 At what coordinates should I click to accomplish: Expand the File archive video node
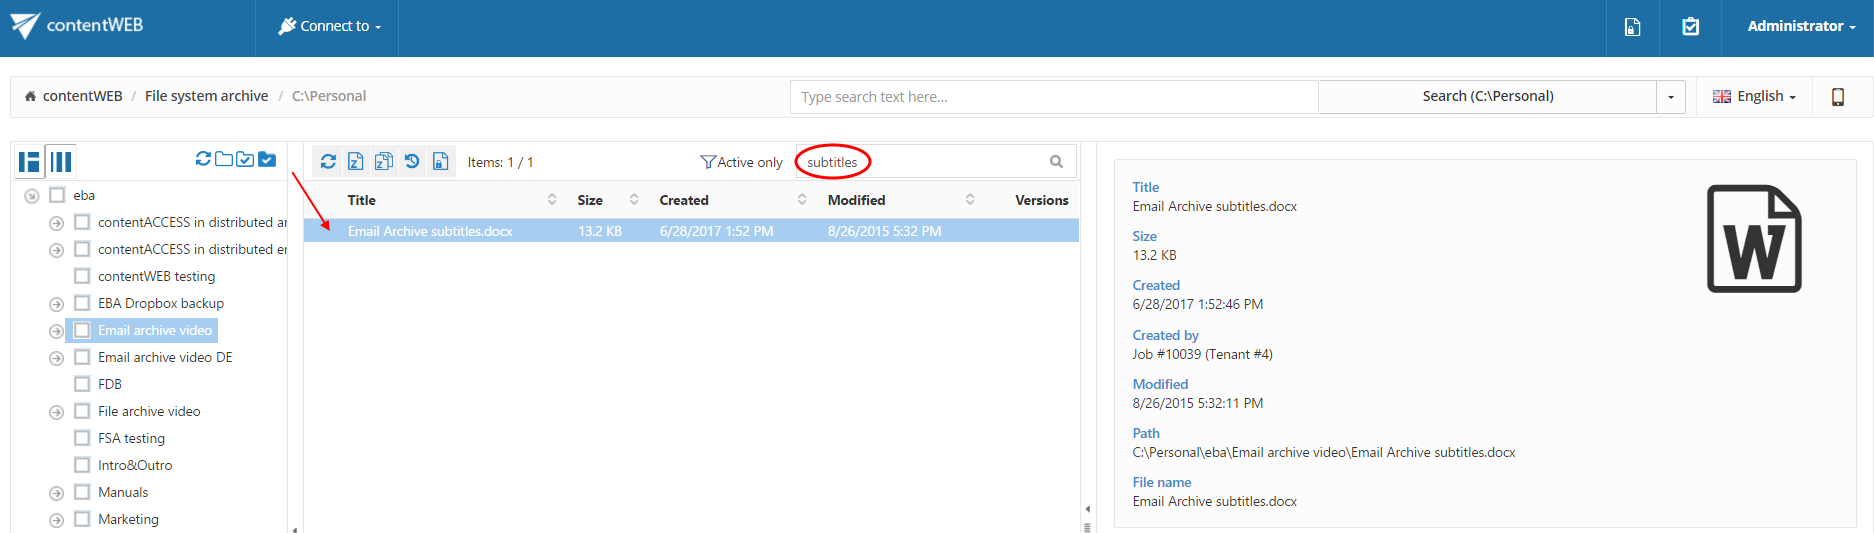56,412
